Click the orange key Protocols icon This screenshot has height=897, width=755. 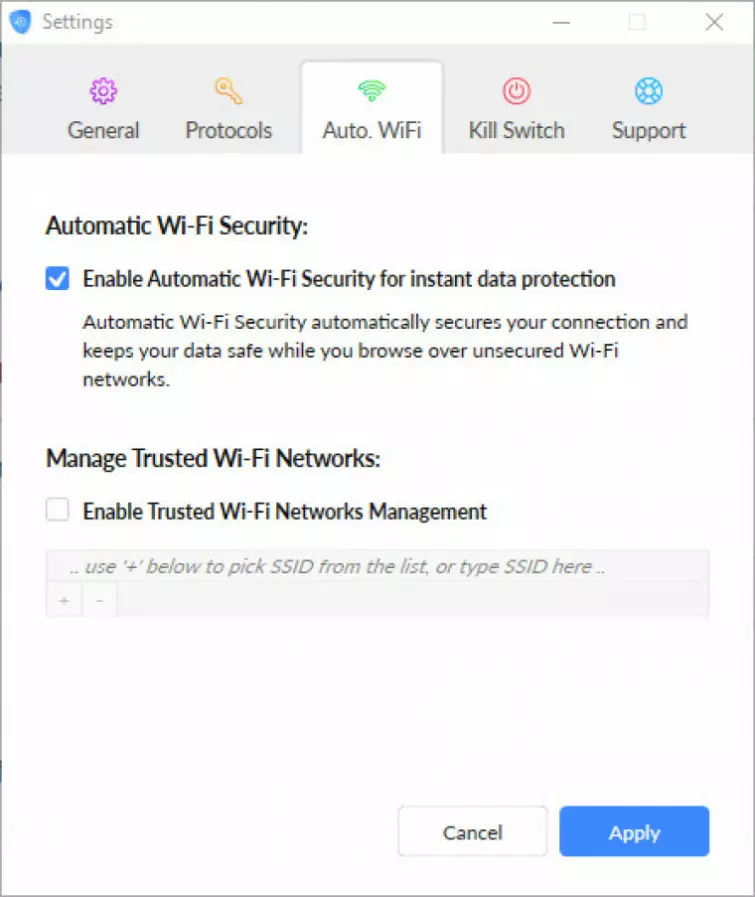coord(229,92)
